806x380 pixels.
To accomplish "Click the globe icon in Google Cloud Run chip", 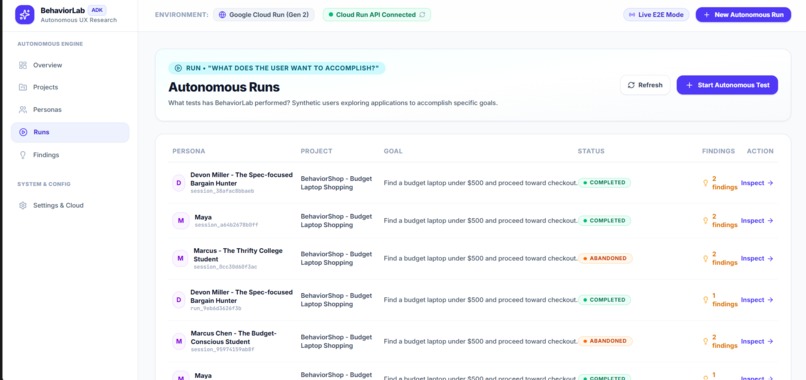I will click(x=222, y=15).
